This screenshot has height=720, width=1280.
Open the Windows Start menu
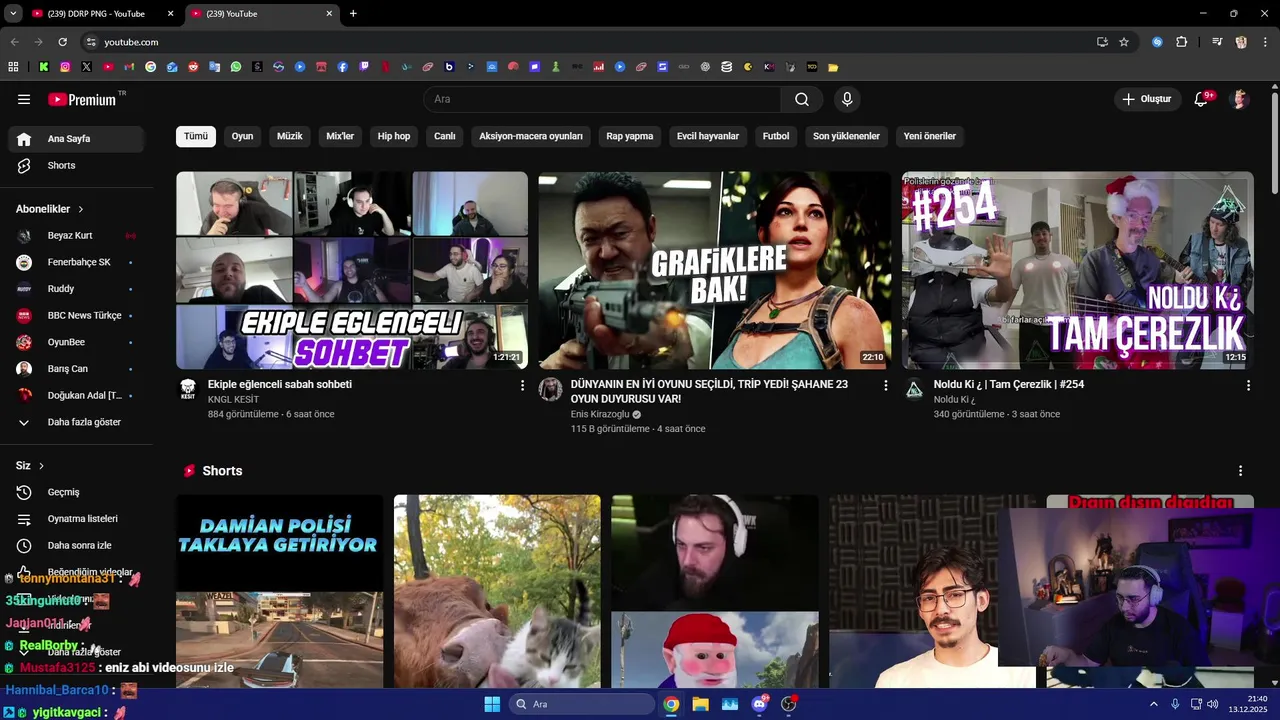492,704
